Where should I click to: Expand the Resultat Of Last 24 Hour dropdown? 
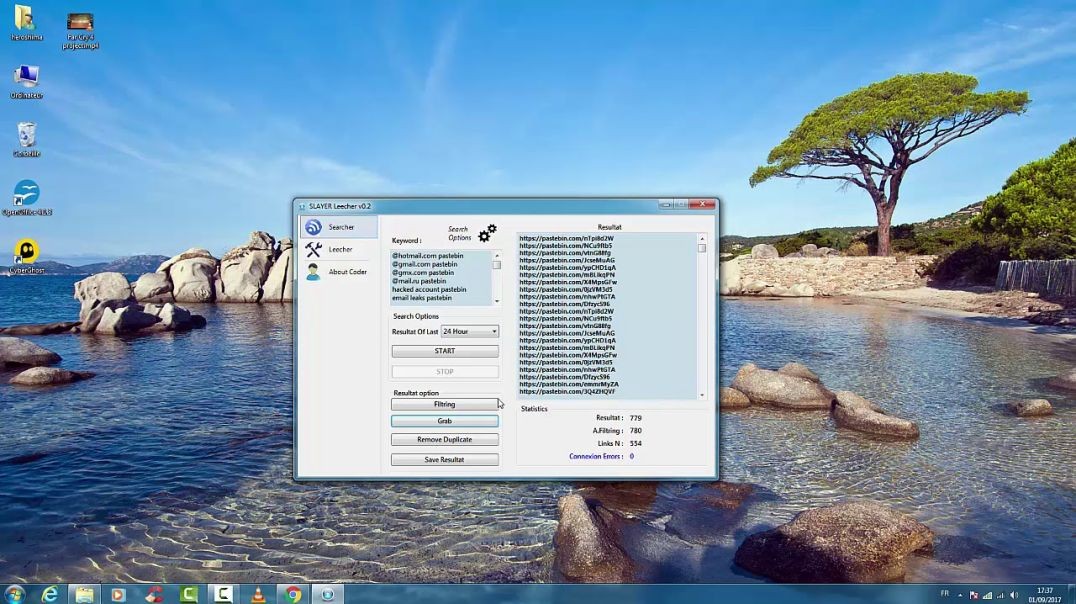point(470,332)
